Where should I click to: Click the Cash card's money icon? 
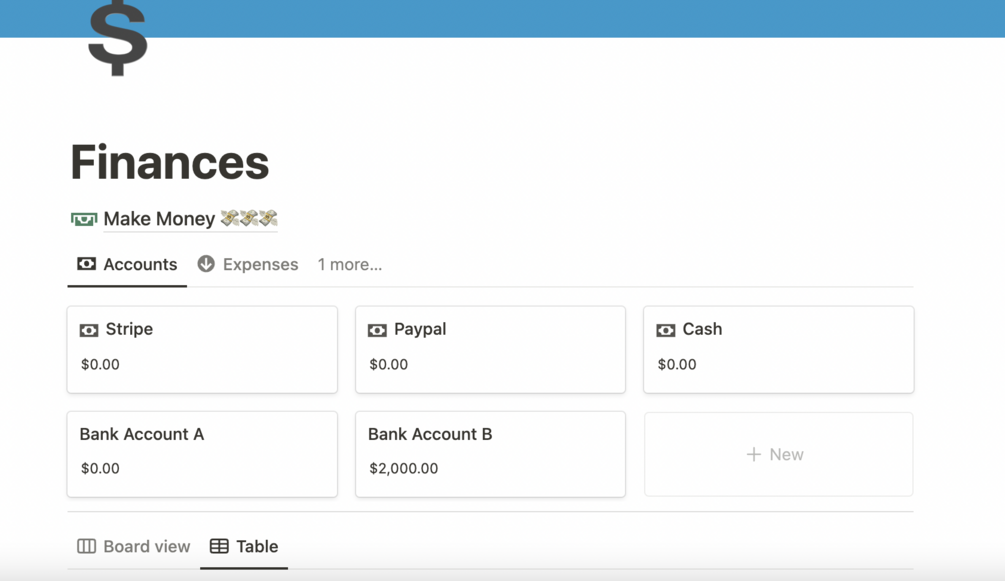coord(666,330)
